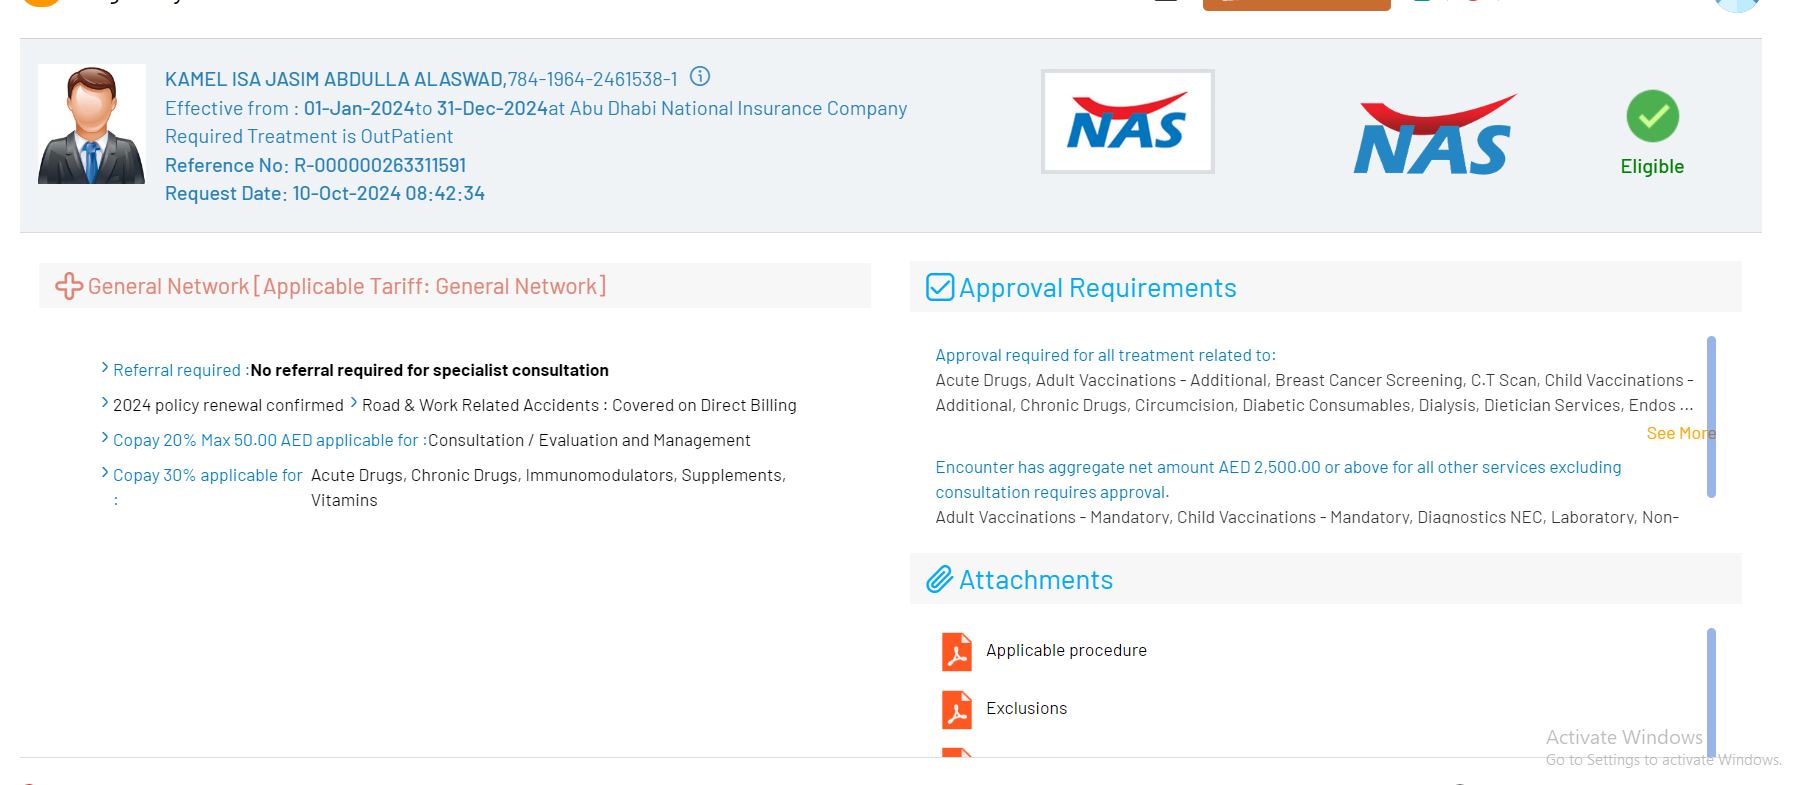Click the Request Date 10-Oct-2024 line
1796x785 pixels.
click(325, 193)
